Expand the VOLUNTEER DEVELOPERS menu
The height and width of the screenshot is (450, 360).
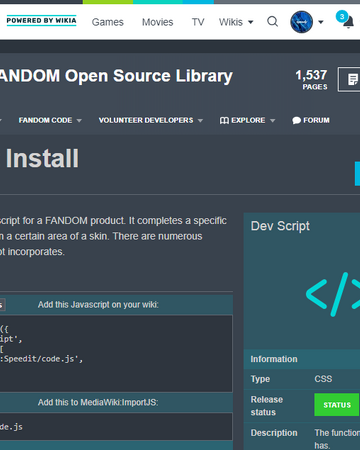tap(151, 120)
